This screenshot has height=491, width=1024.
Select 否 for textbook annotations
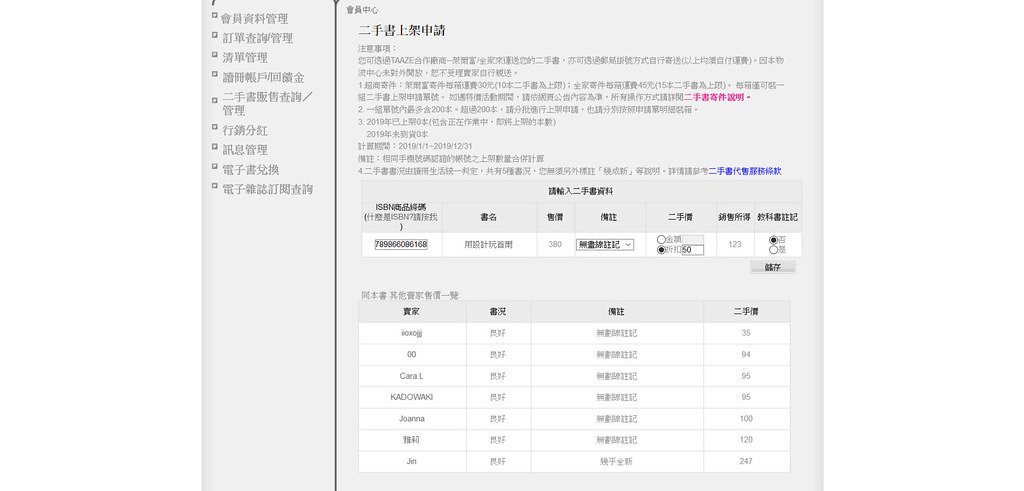coord(773,240)
